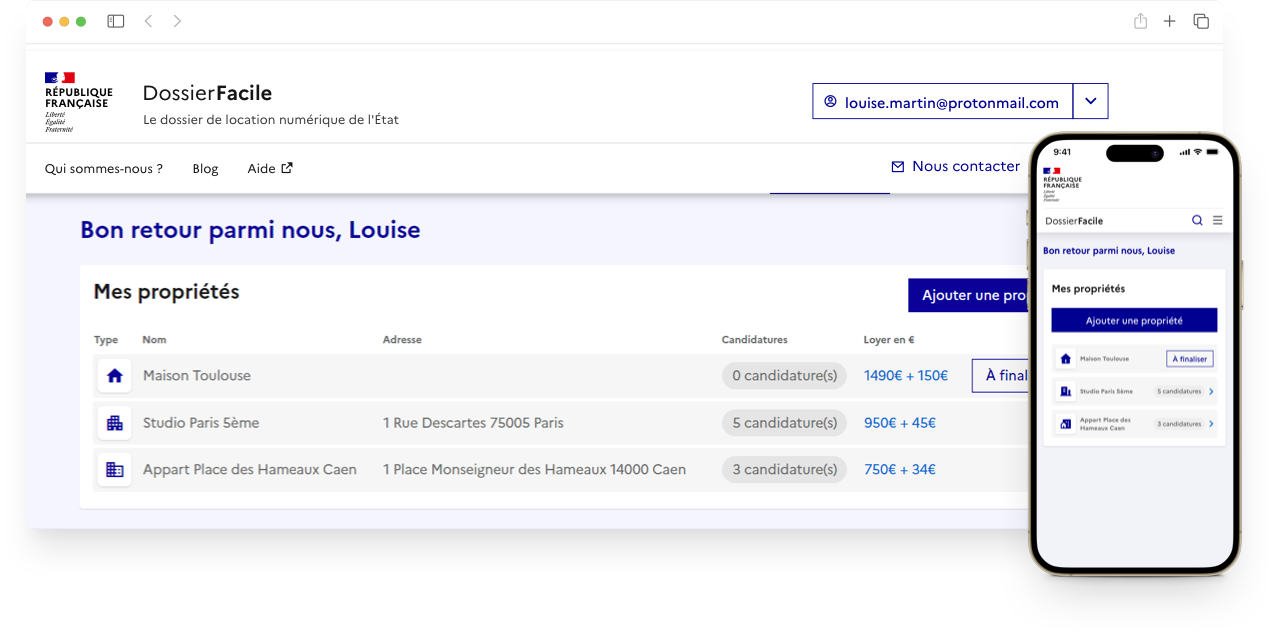Open the Blog menu item
The image size is (1272, 632).
[205, 168]
